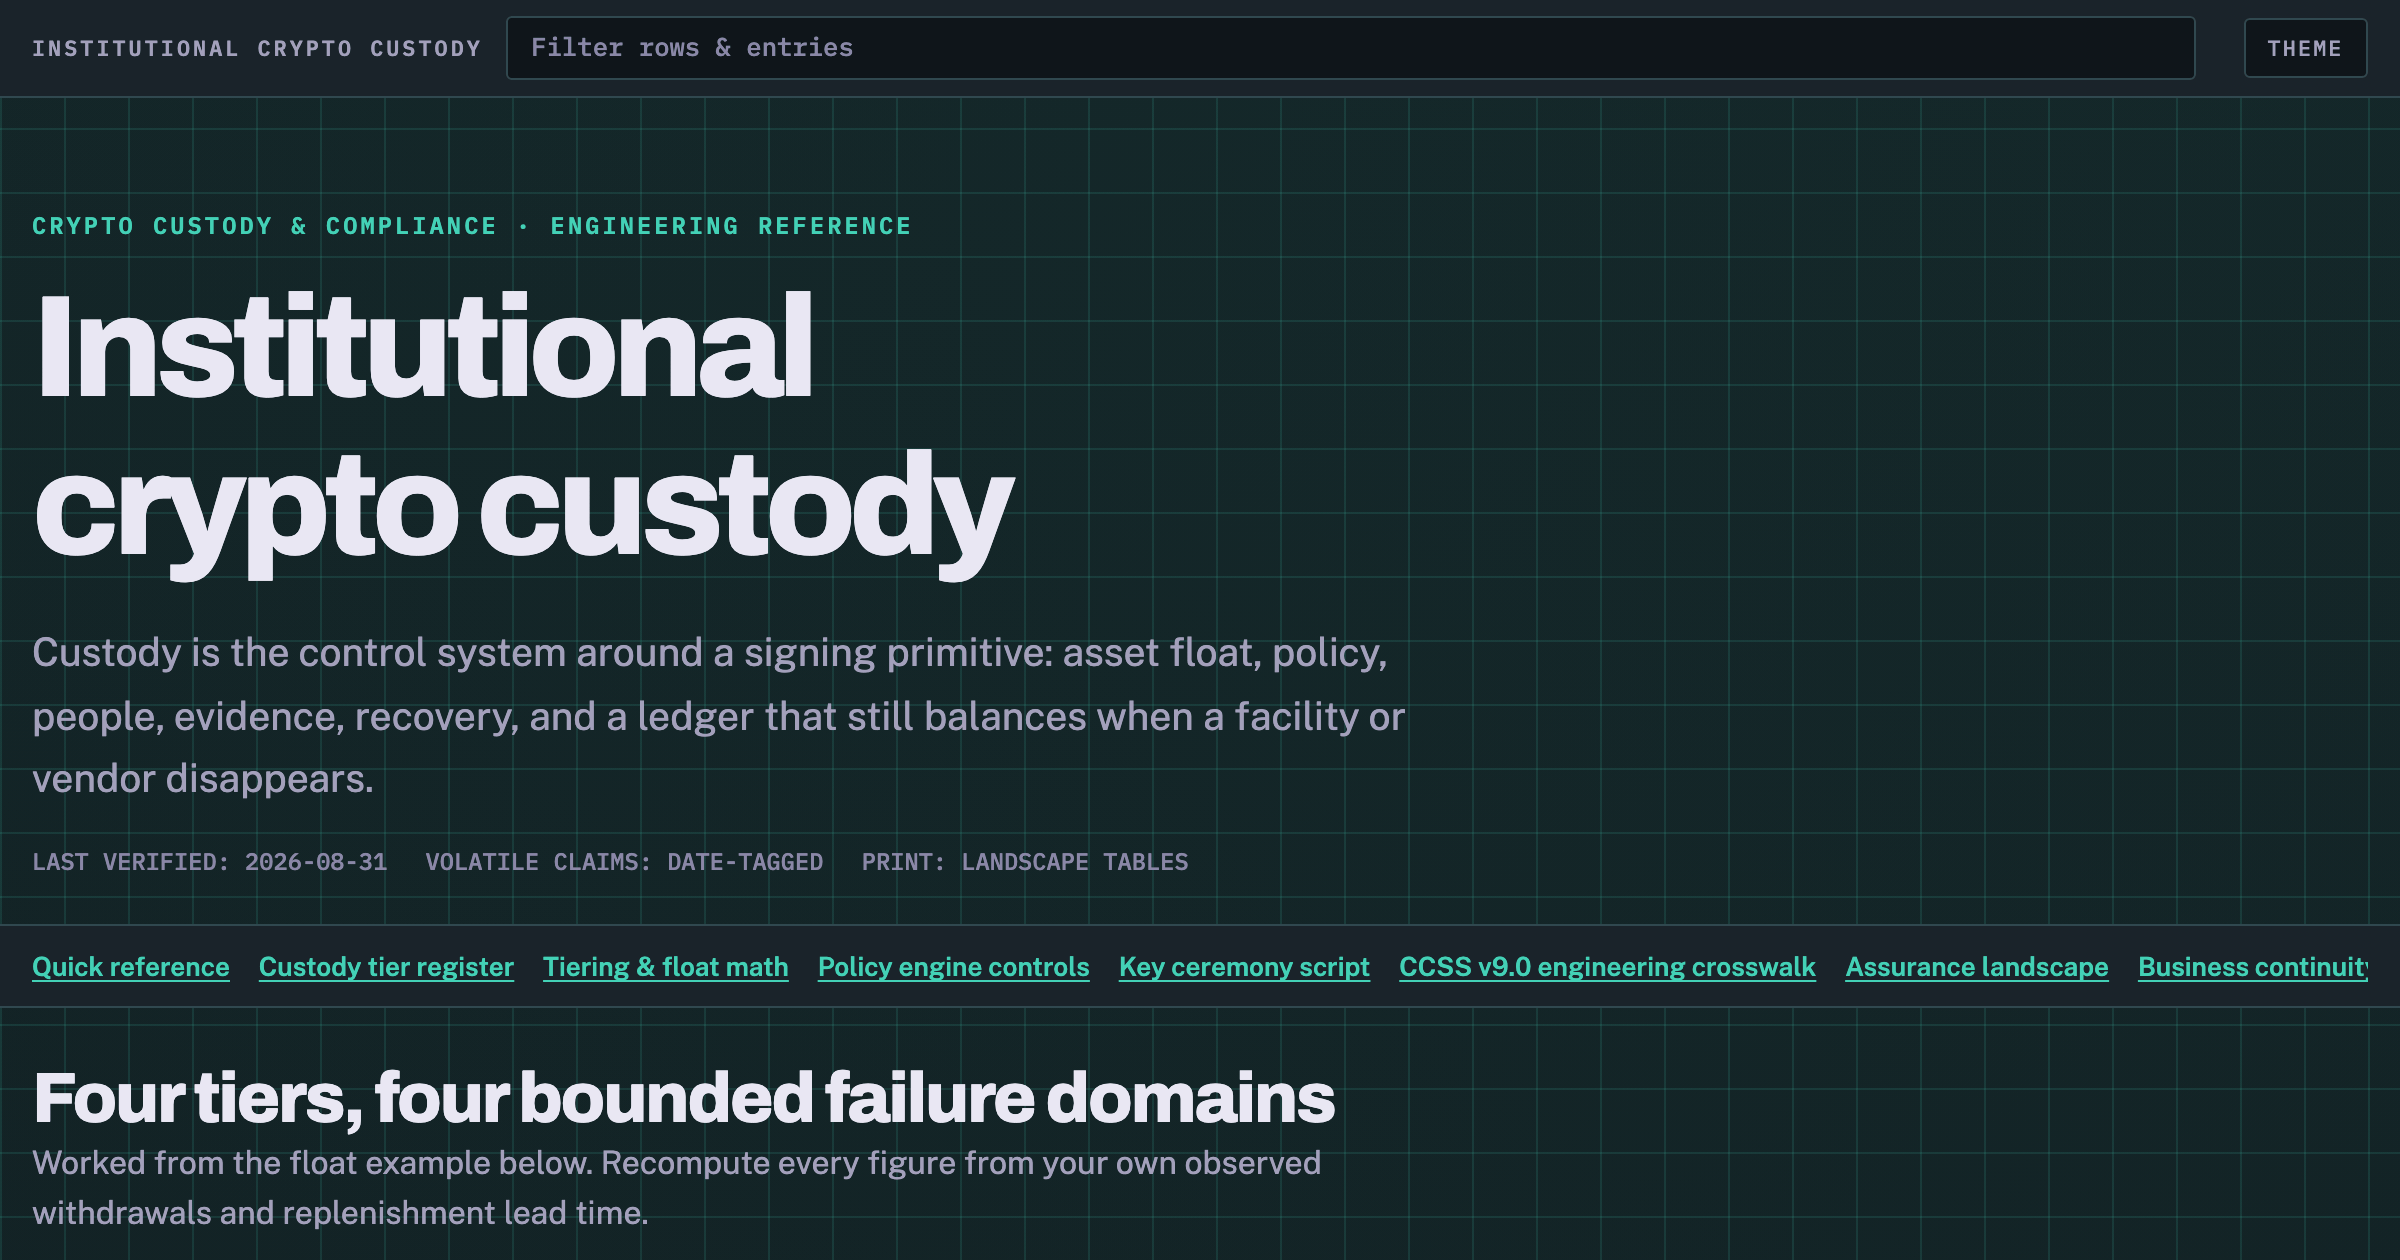Image resolution: width=2400 pixels, height=1260 pixels.
Task: Click the Volatile Claims: Date-Tagged label
Action: (x=624, y=862)
